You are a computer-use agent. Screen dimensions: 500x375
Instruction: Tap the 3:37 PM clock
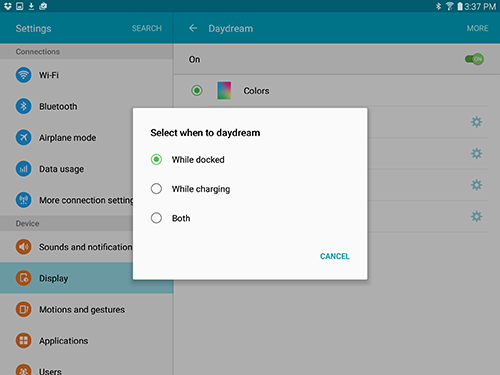tap(480, 6)
